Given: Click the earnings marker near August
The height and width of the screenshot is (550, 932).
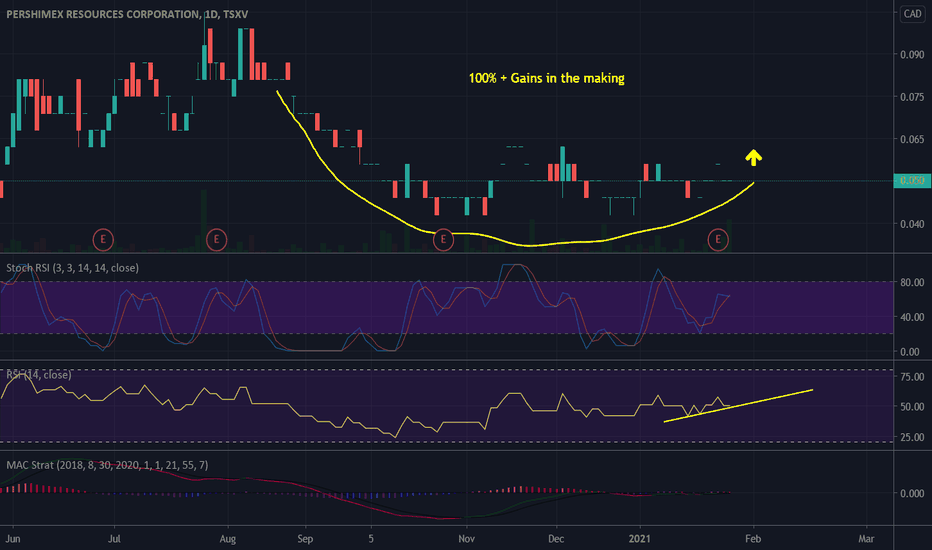Looking at the screenshot, I should [x=216, y=240].
